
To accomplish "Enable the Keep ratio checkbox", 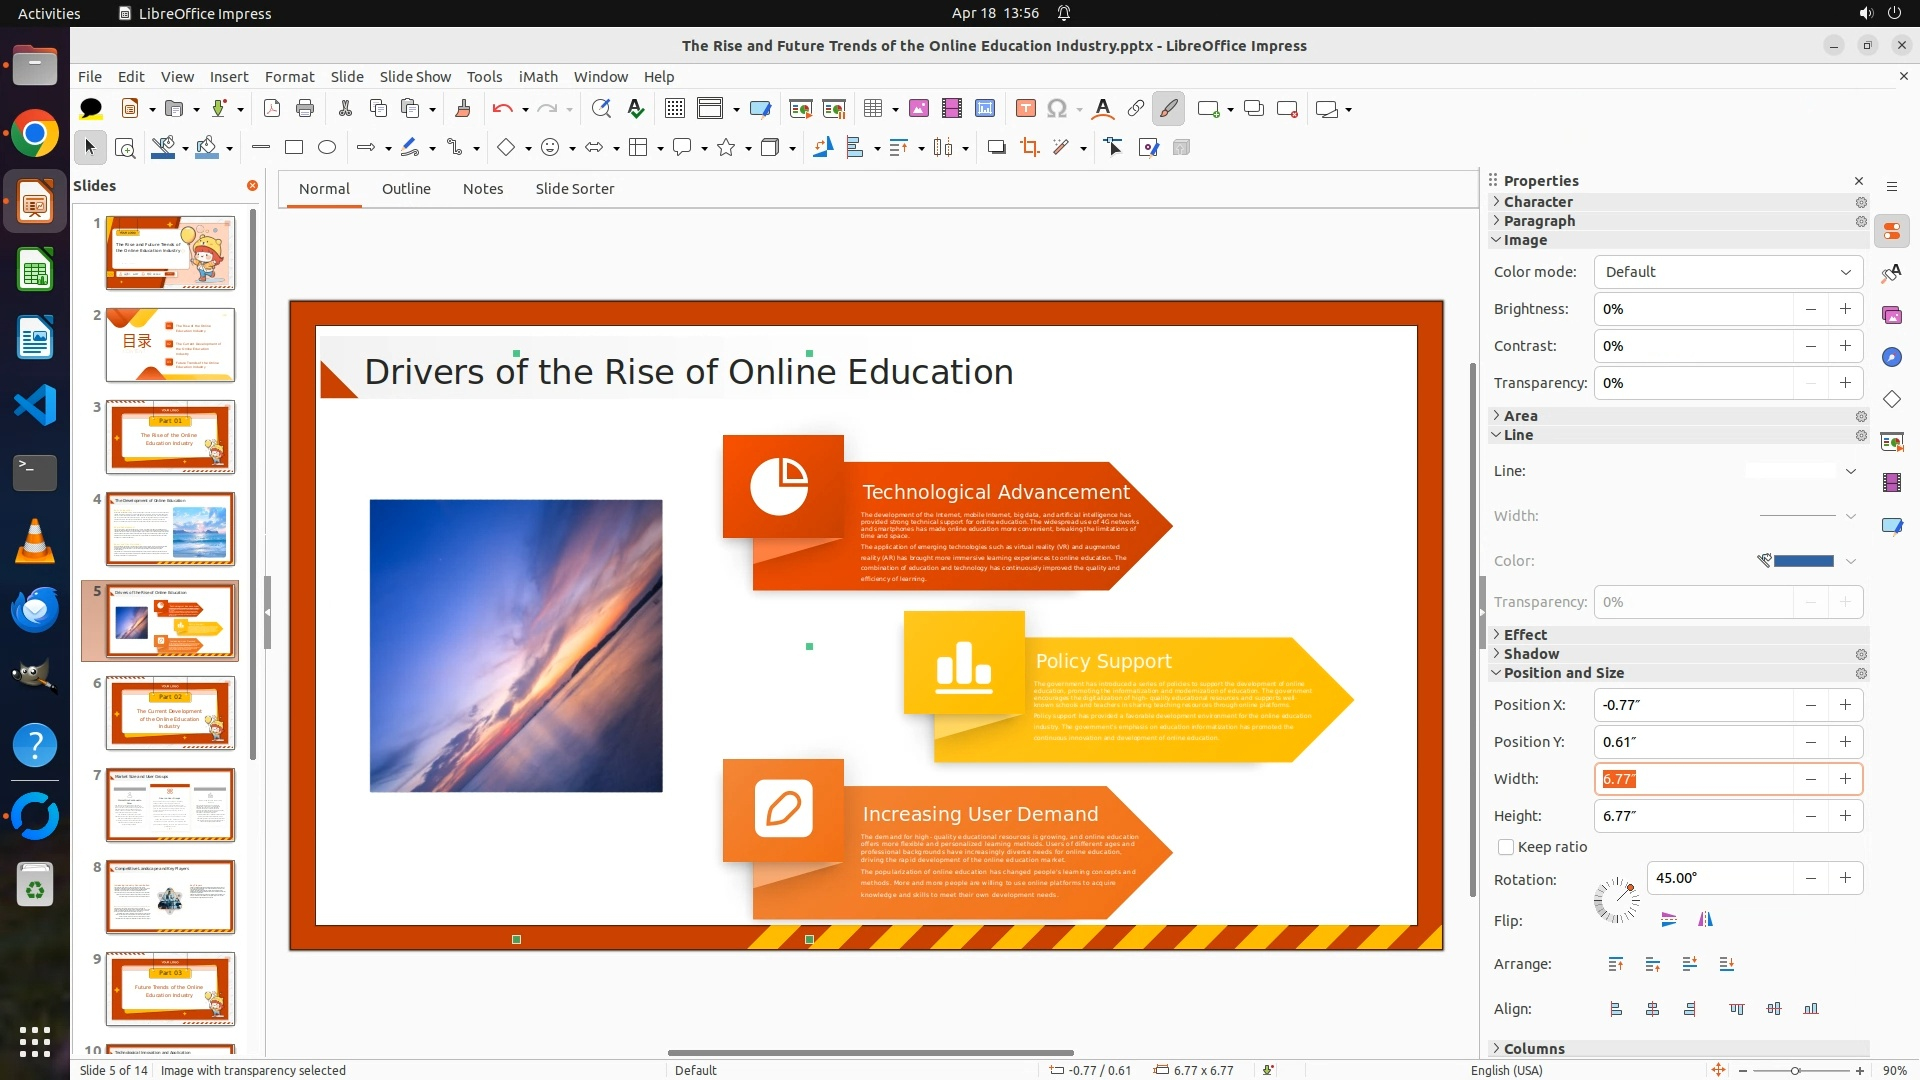I will 1506,847.
